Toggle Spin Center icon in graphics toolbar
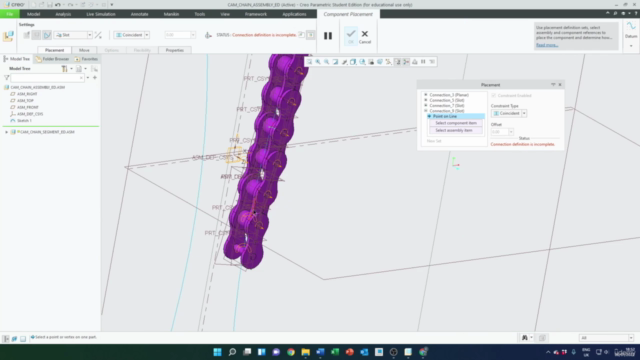 (406, 62)
